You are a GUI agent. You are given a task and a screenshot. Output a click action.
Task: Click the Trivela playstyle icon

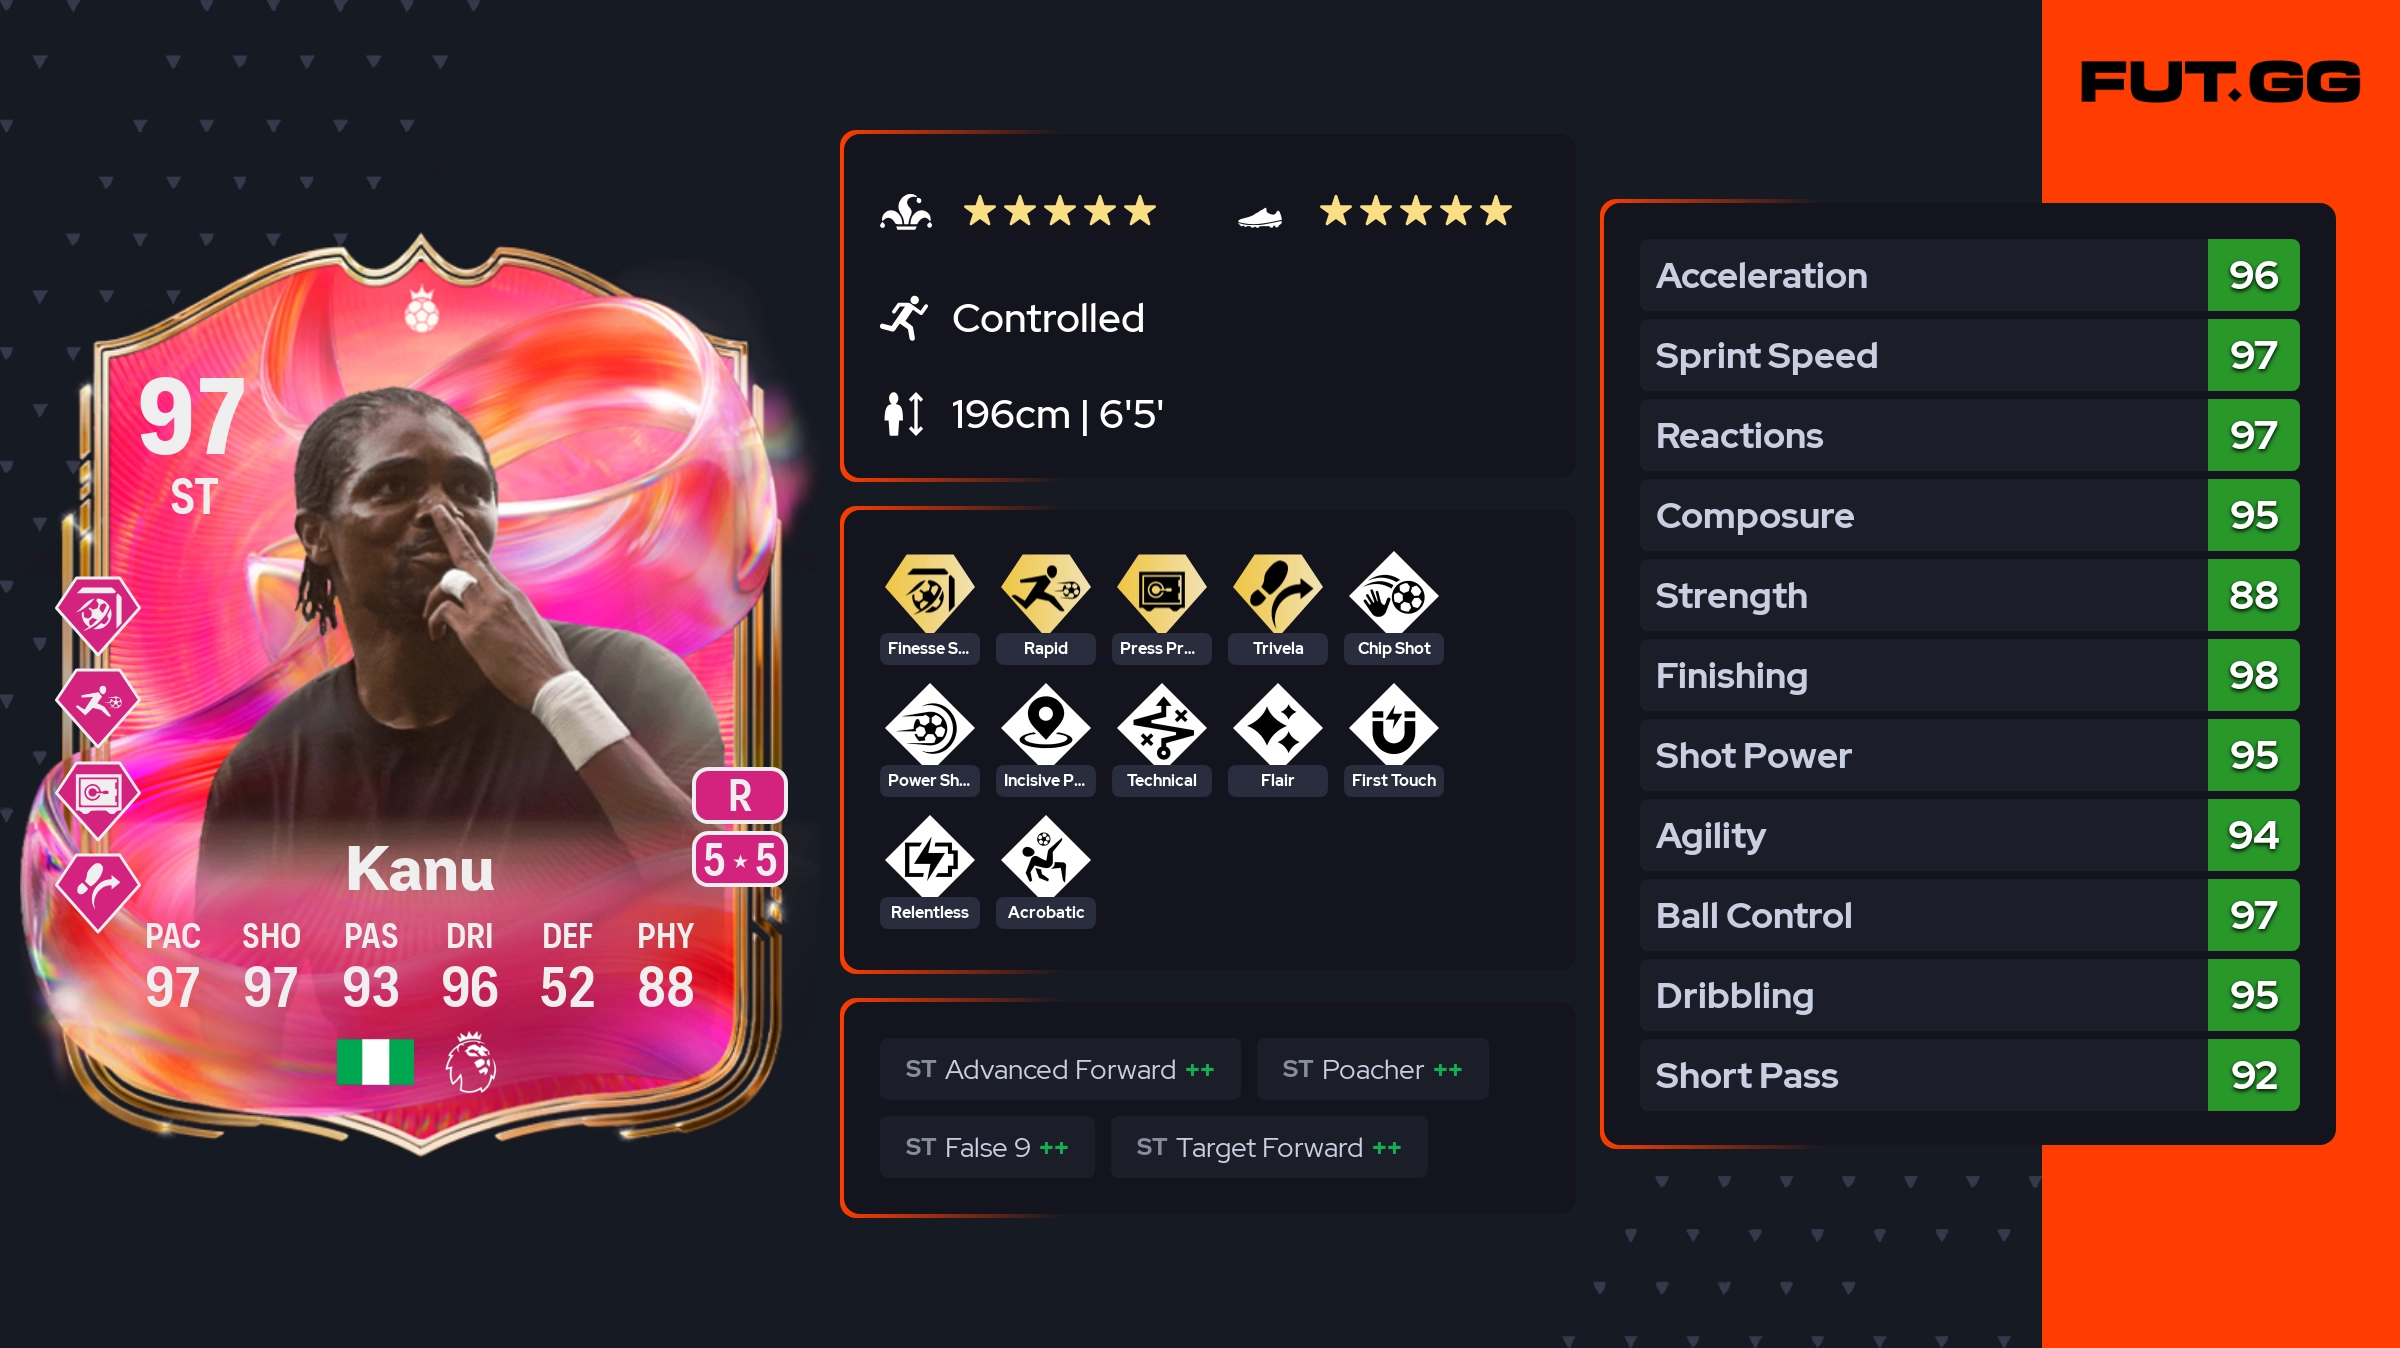point(1277,594)
